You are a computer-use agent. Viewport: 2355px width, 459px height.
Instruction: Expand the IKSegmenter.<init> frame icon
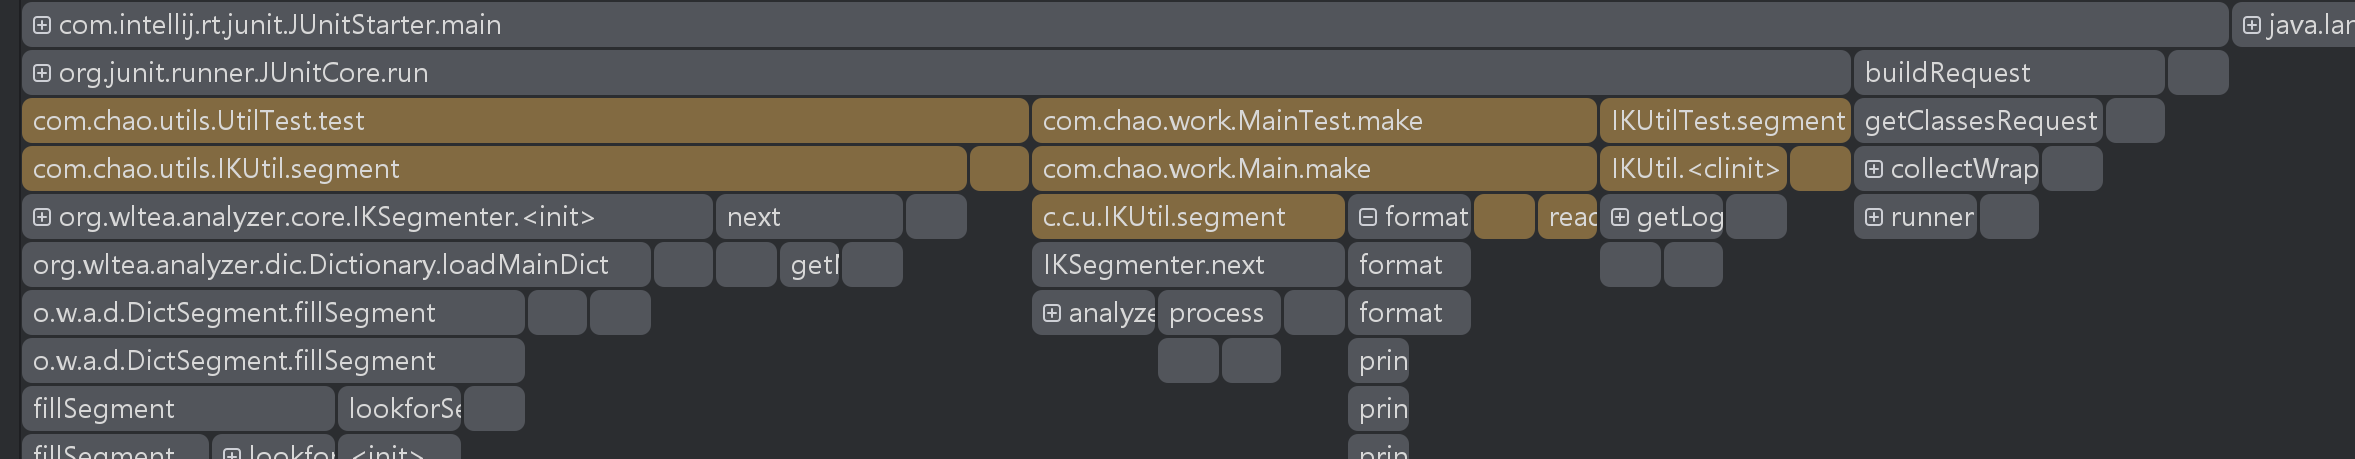(42, 217)
